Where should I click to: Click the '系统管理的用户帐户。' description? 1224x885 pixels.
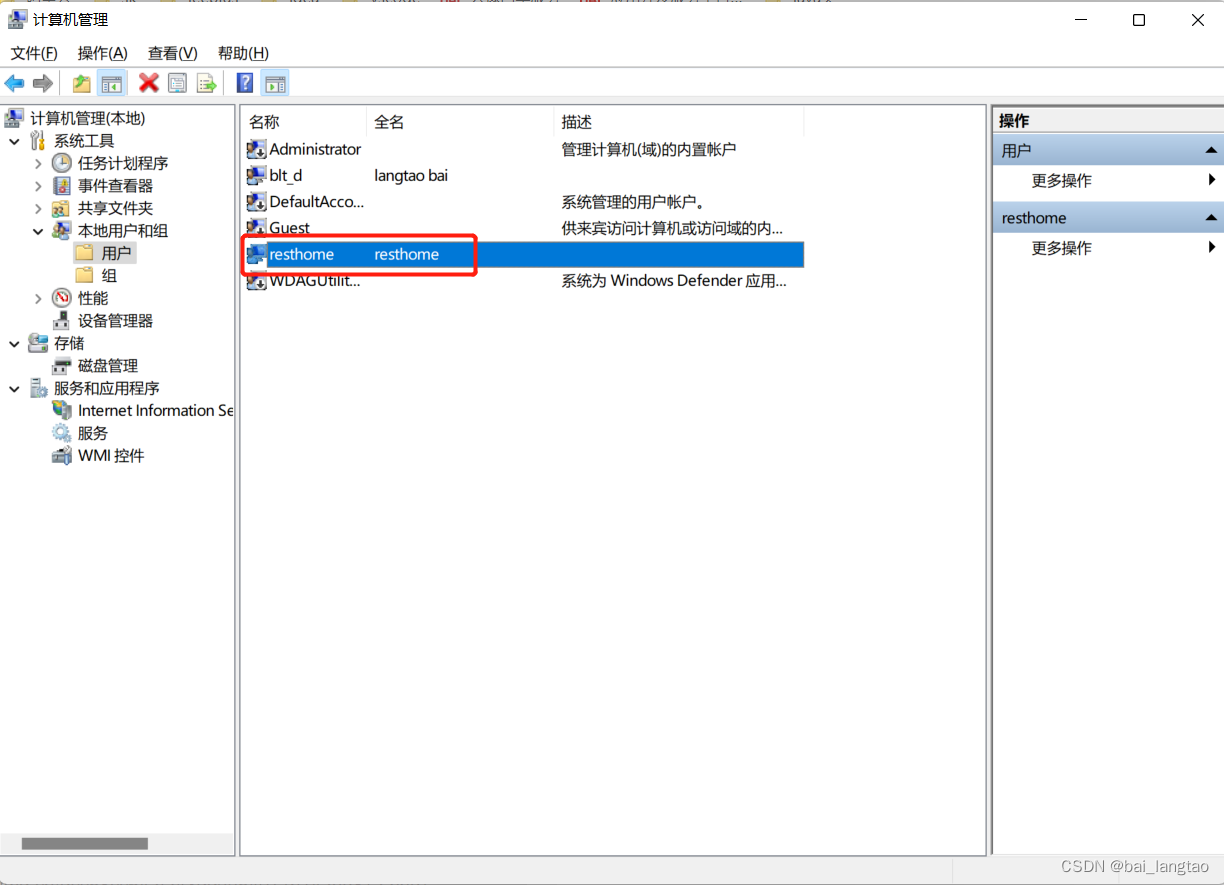634,202
